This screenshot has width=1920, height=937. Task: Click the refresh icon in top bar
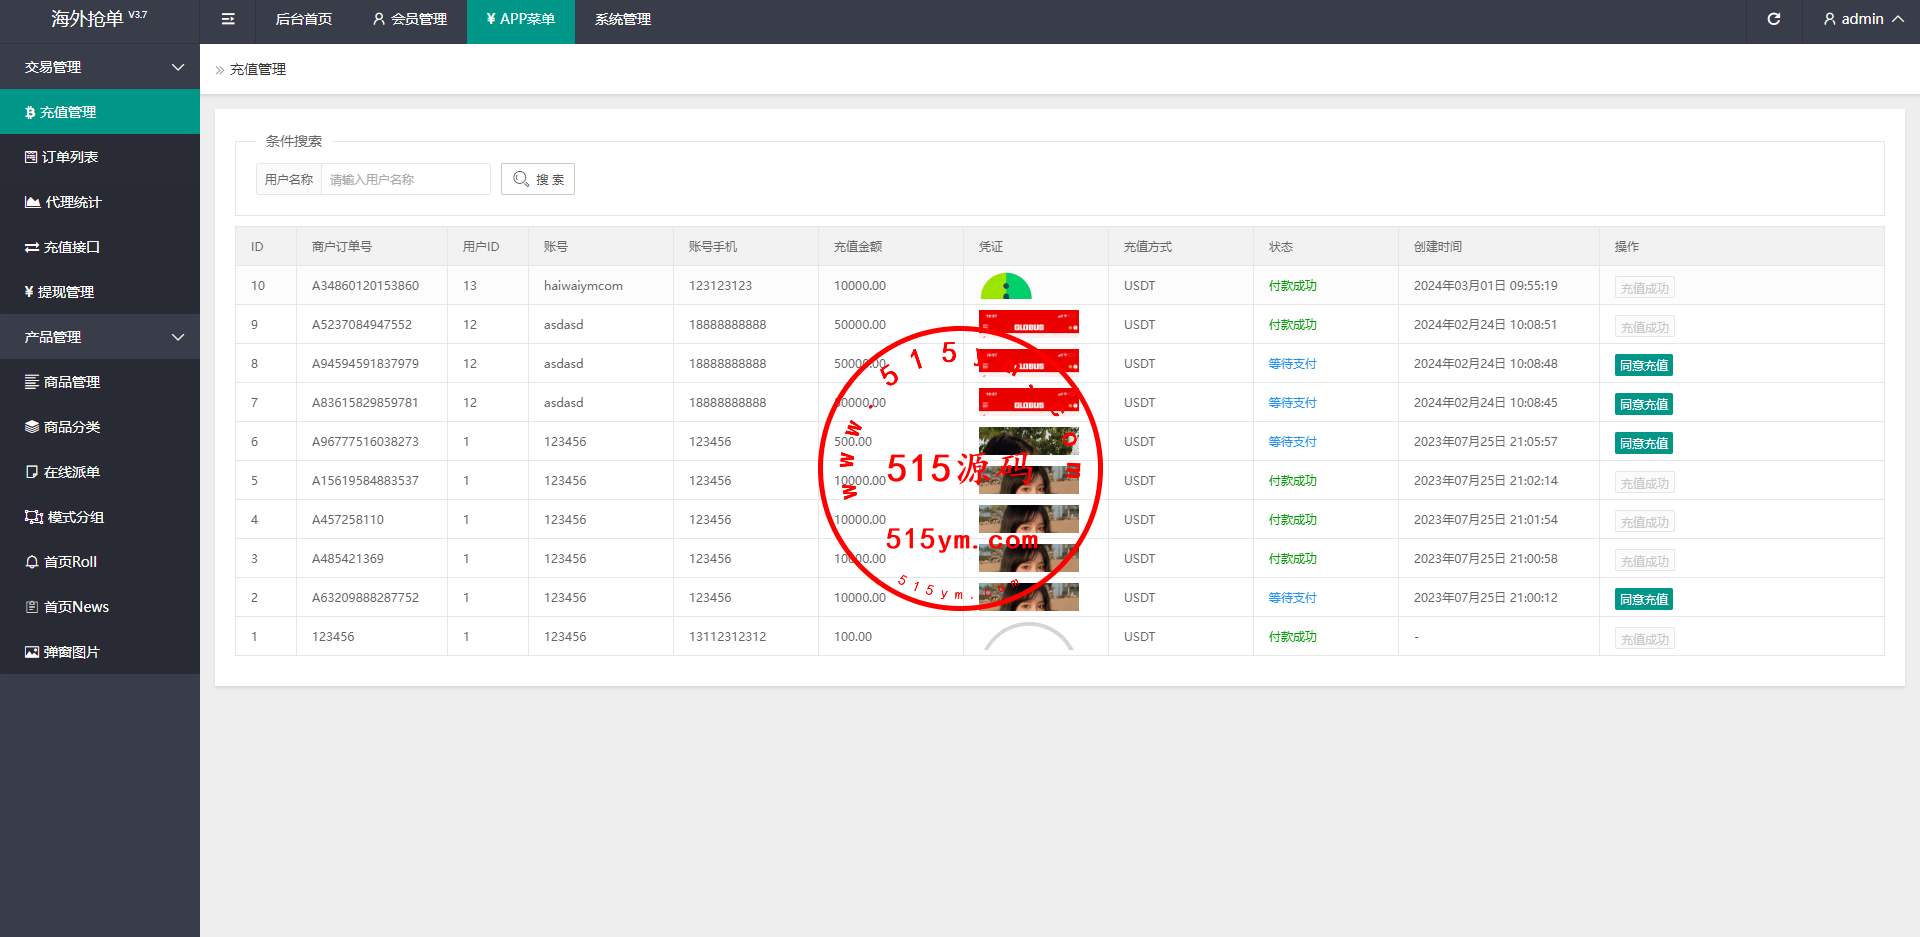tap(1773, 19)
